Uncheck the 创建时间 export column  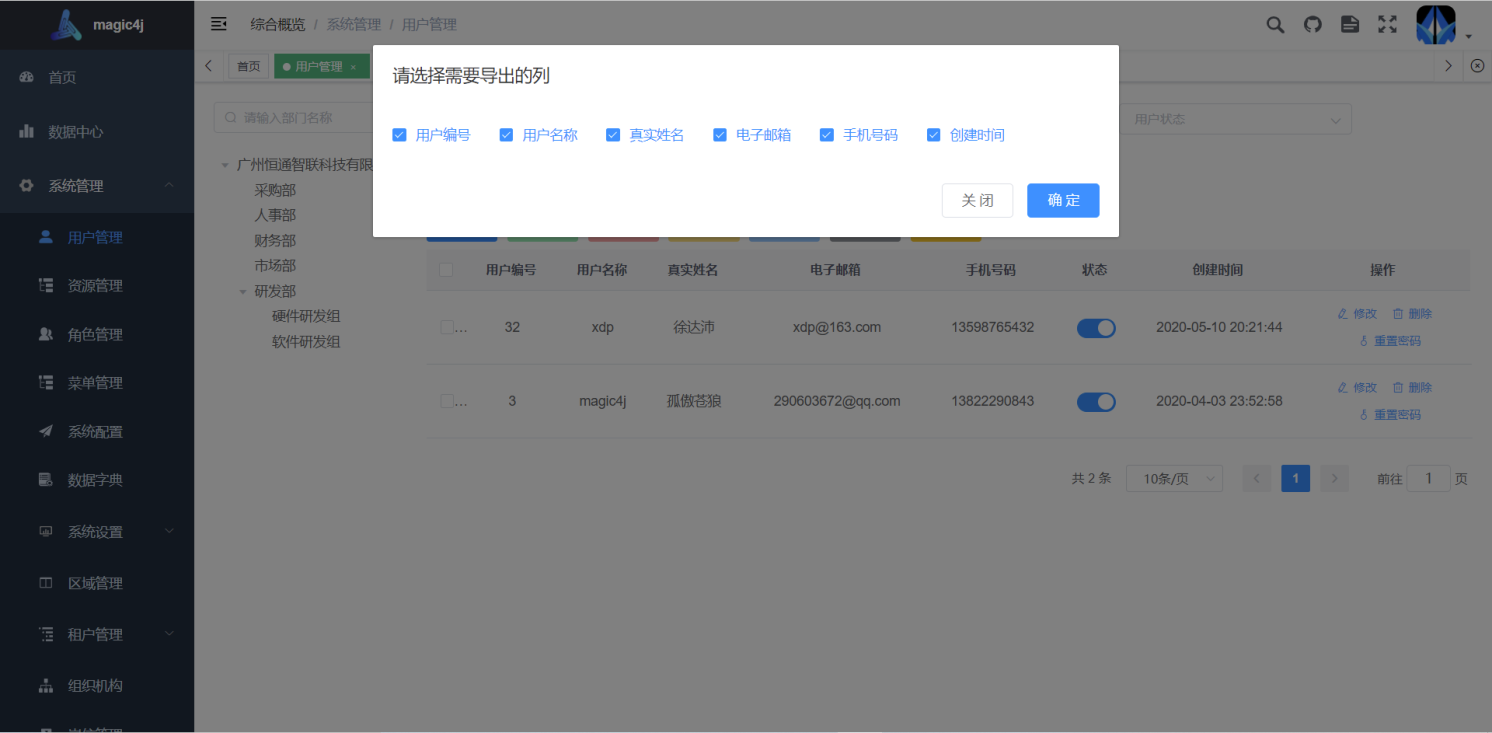click(x=933, y=134)
